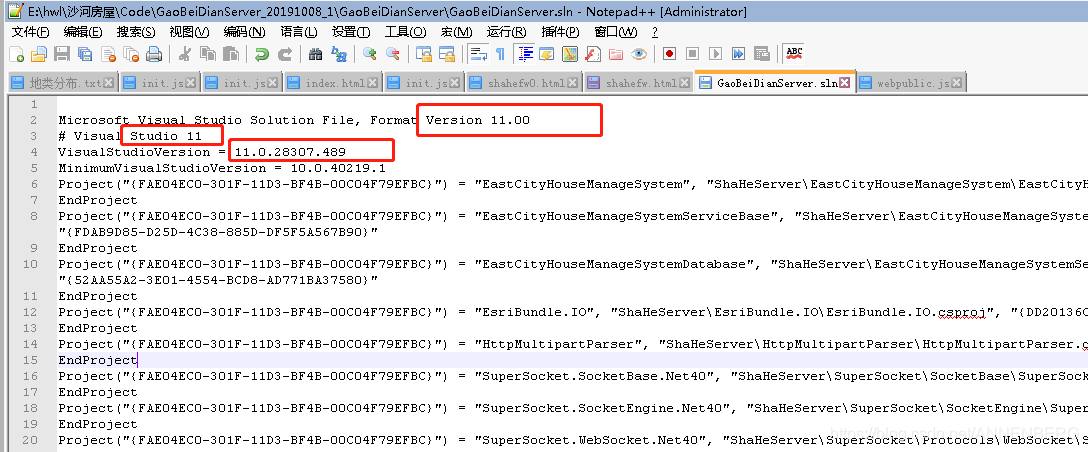This screenshot has width=1088, height=452.
Task: Open the ? help menu
Action: point(655,32)
